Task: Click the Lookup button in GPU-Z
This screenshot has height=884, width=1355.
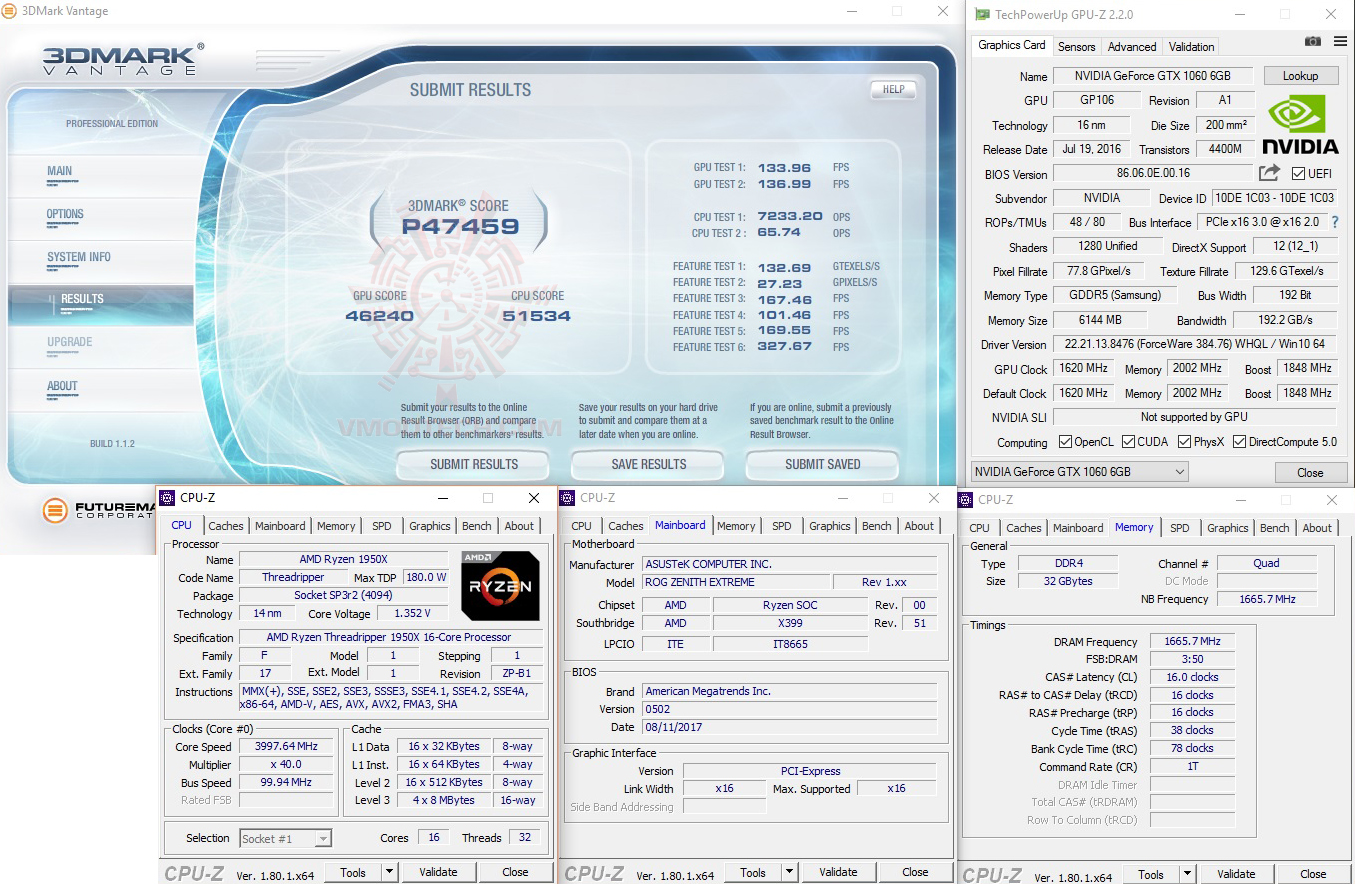Action: click(x=1301, y=75)
